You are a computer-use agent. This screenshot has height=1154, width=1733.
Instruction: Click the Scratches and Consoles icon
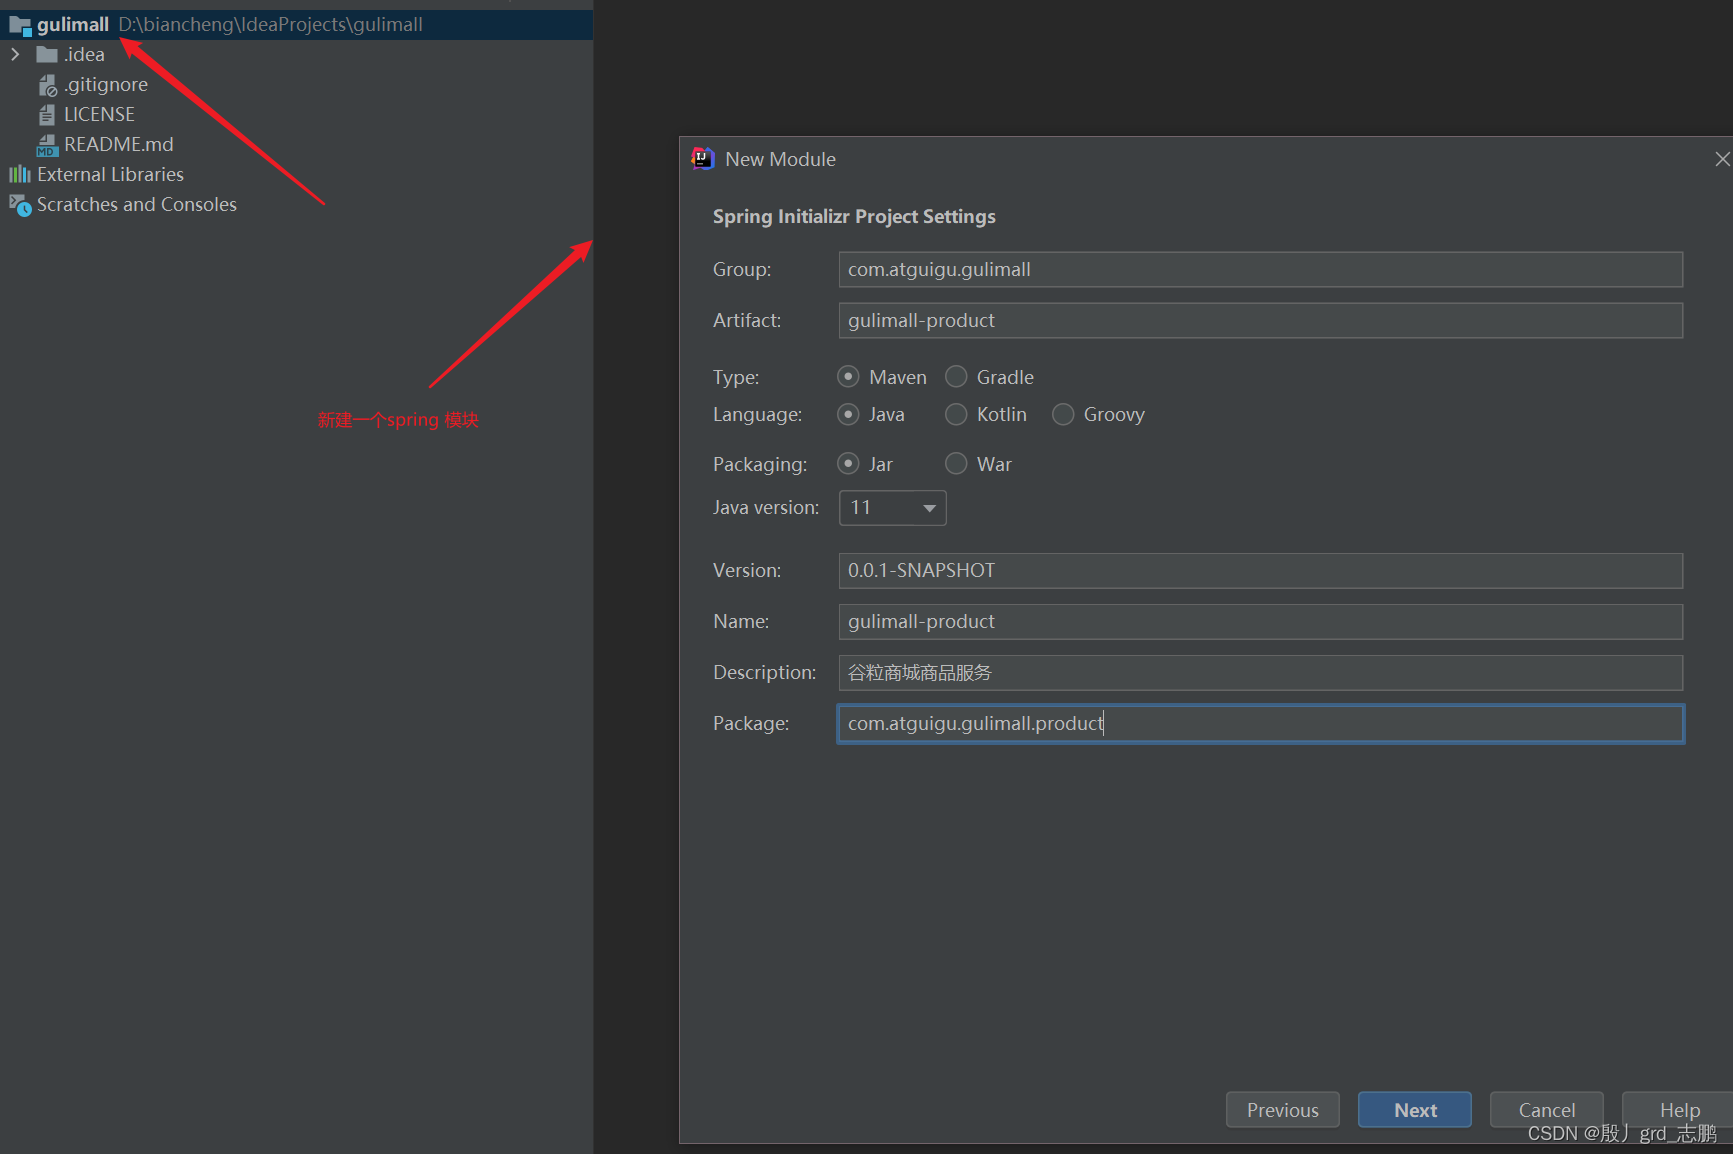point(20,205)
